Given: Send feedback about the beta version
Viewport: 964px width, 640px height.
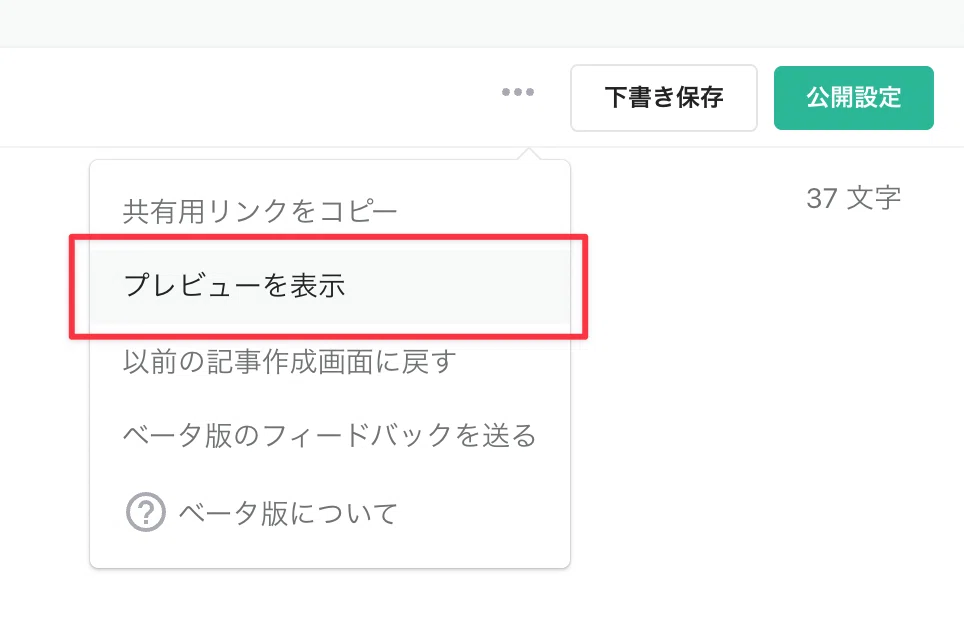Looking at the screenshot, I should (x=330, y=436).
